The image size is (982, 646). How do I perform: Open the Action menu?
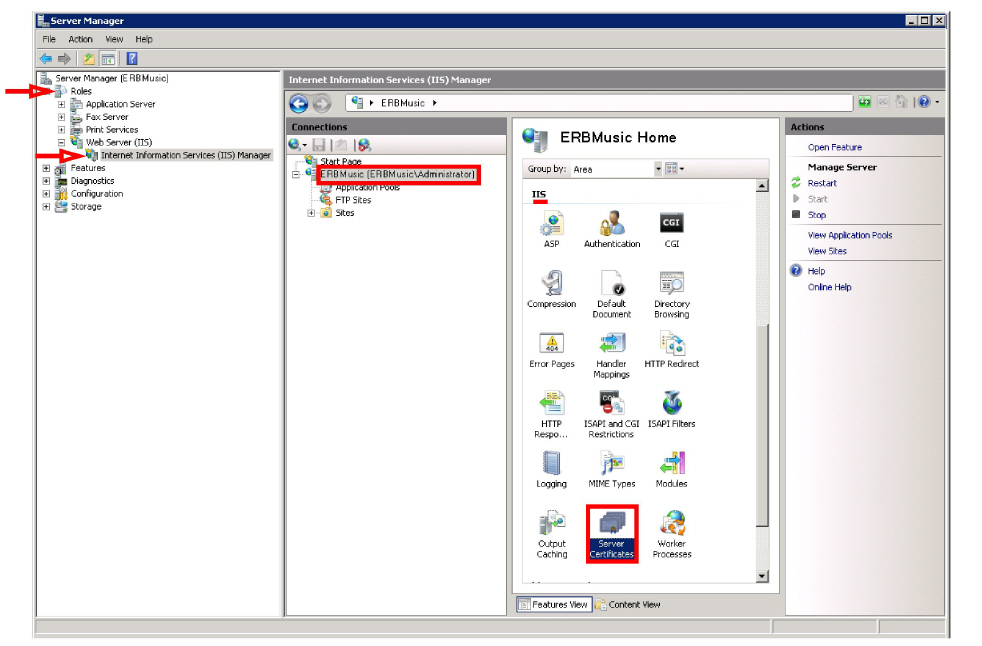coord(81,39)
